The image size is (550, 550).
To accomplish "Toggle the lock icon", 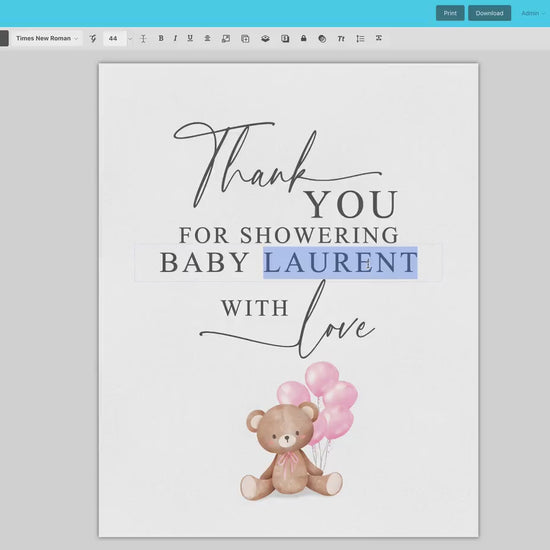I will click(x=304, y=38).
